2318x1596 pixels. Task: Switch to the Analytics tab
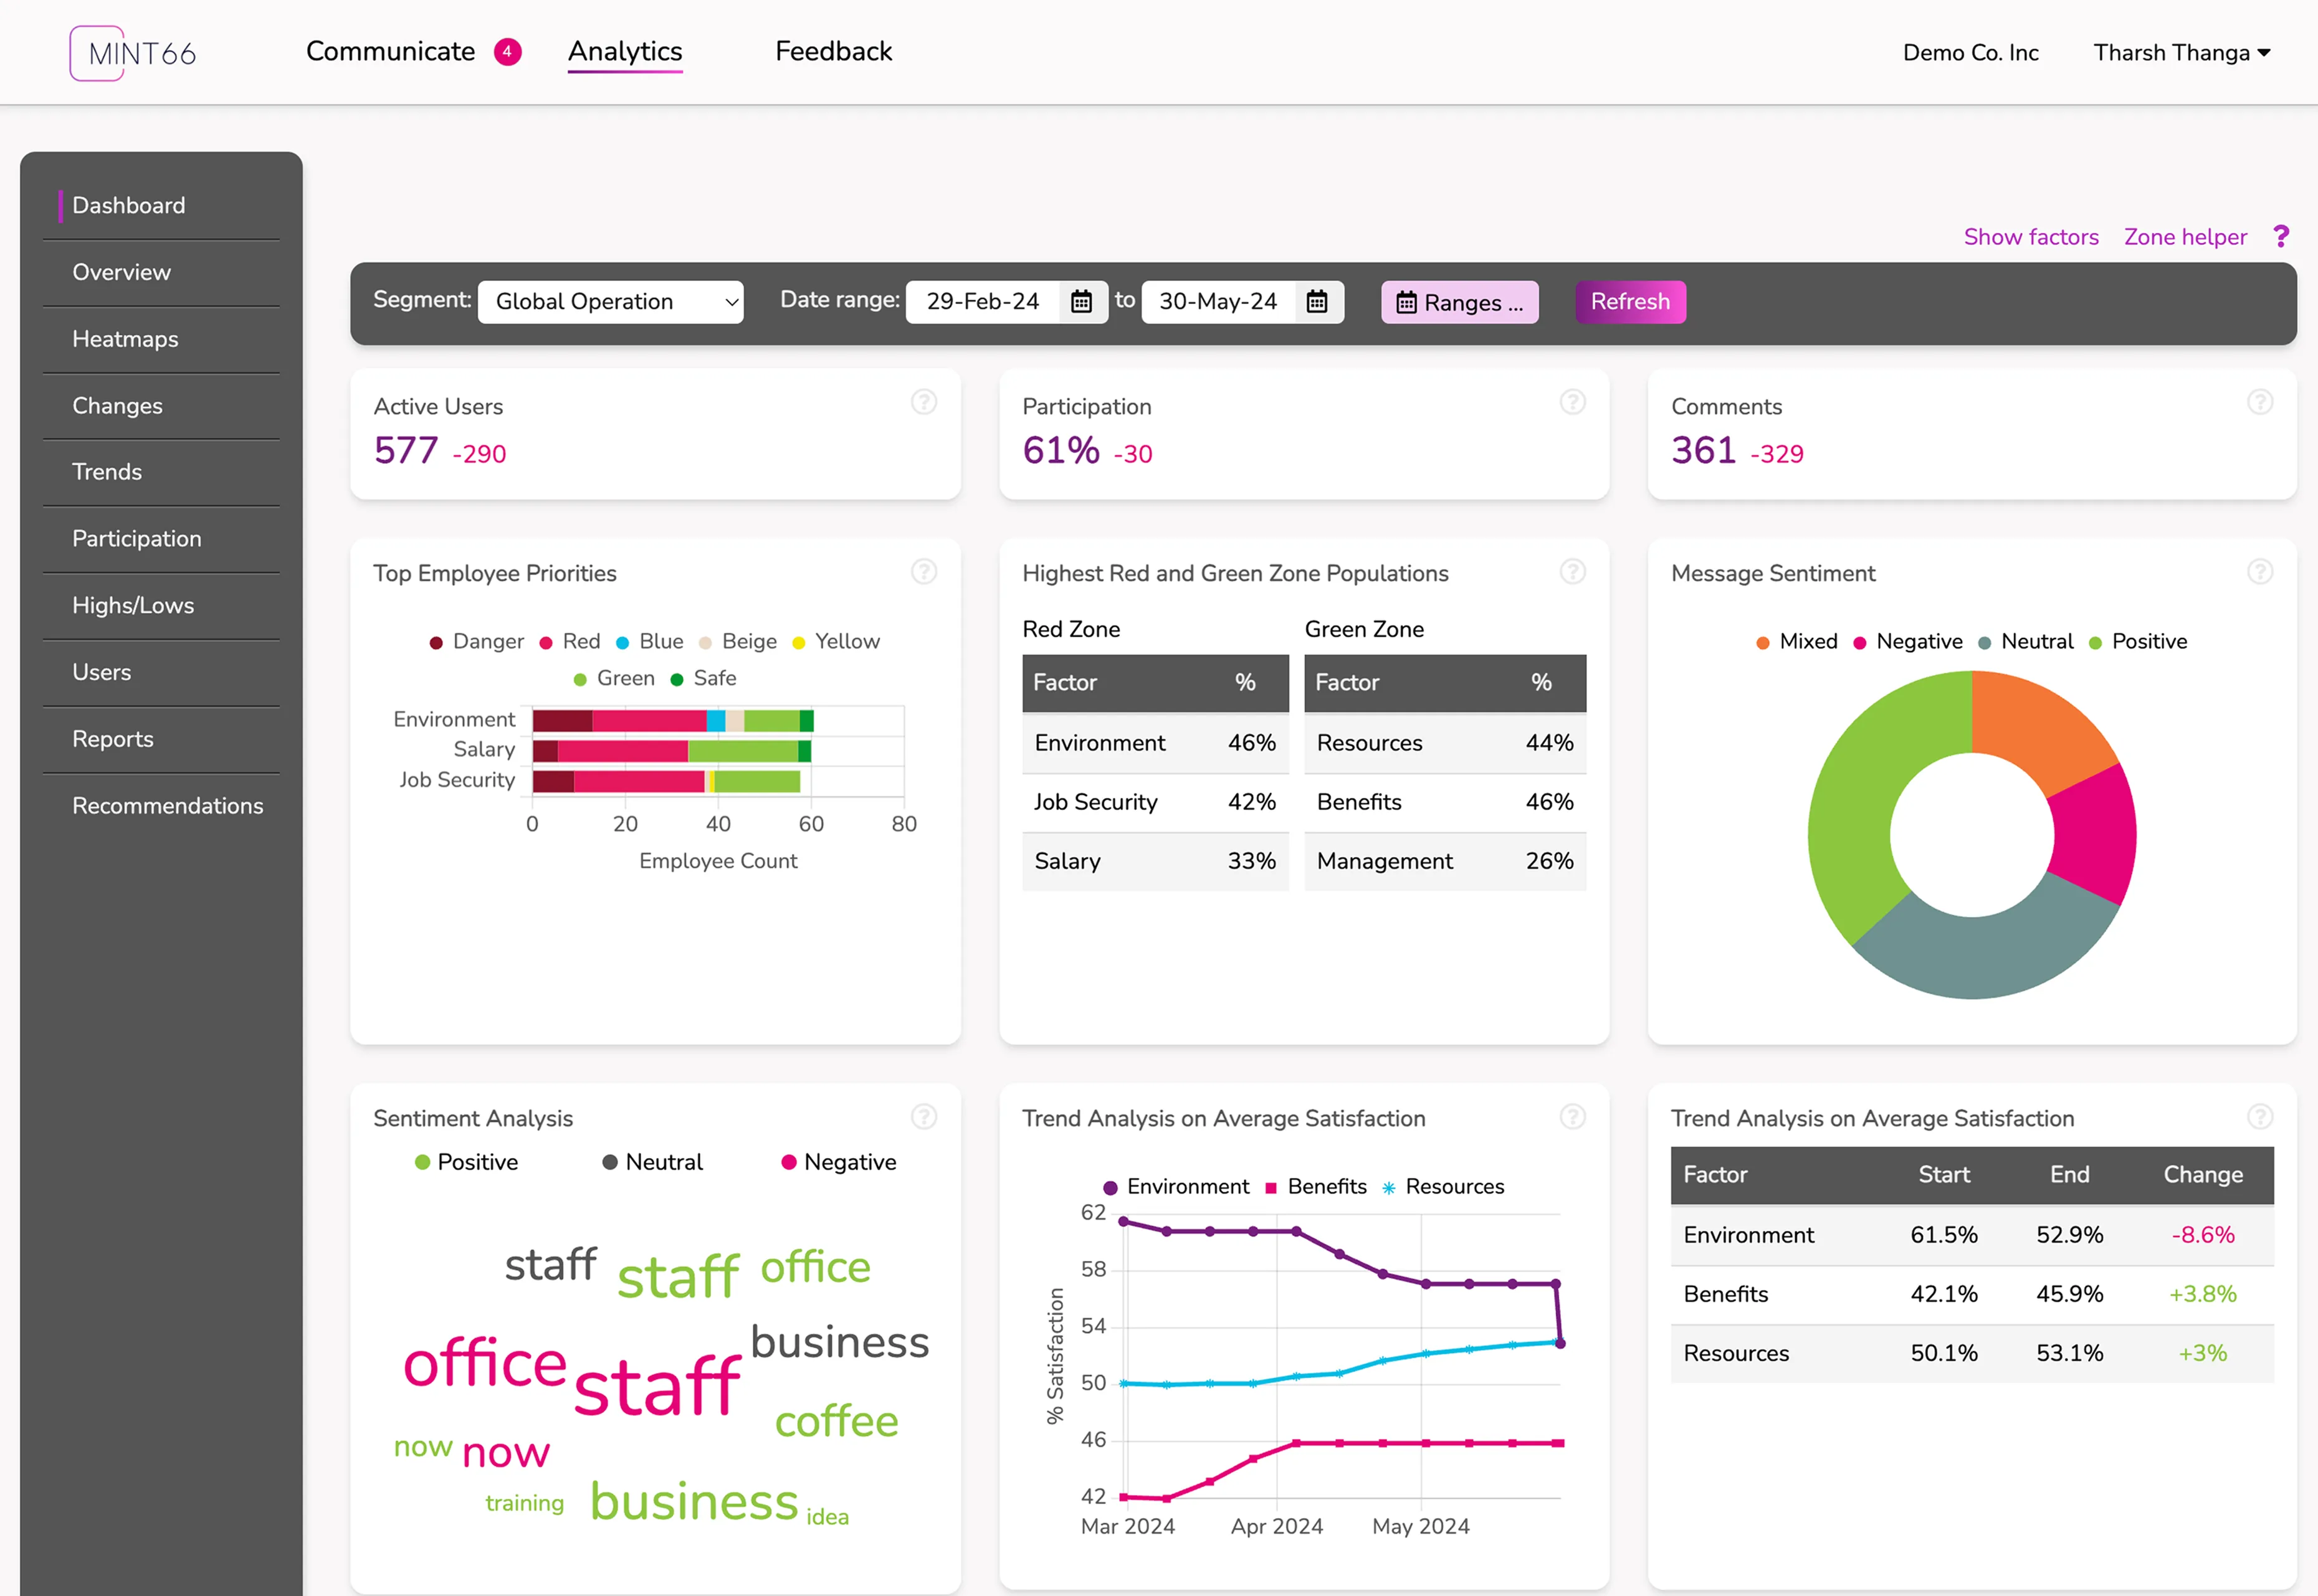coord(625,52)
